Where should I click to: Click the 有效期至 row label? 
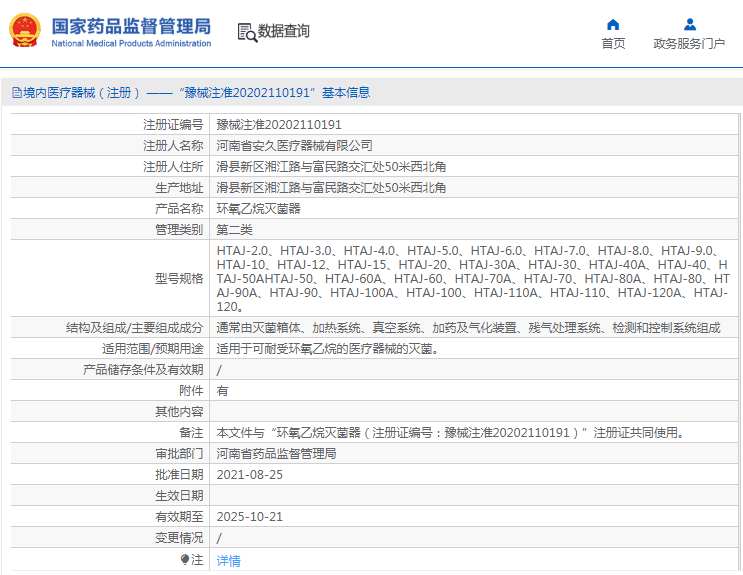tap(179, 517)
